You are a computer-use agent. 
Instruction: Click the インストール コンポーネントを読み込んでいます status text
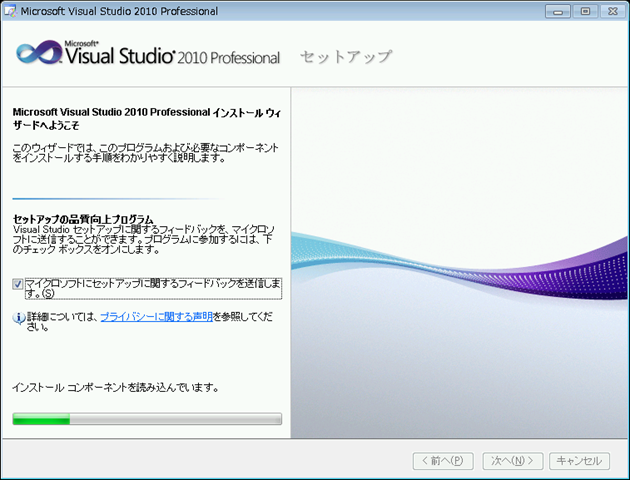tap(115, 386)
